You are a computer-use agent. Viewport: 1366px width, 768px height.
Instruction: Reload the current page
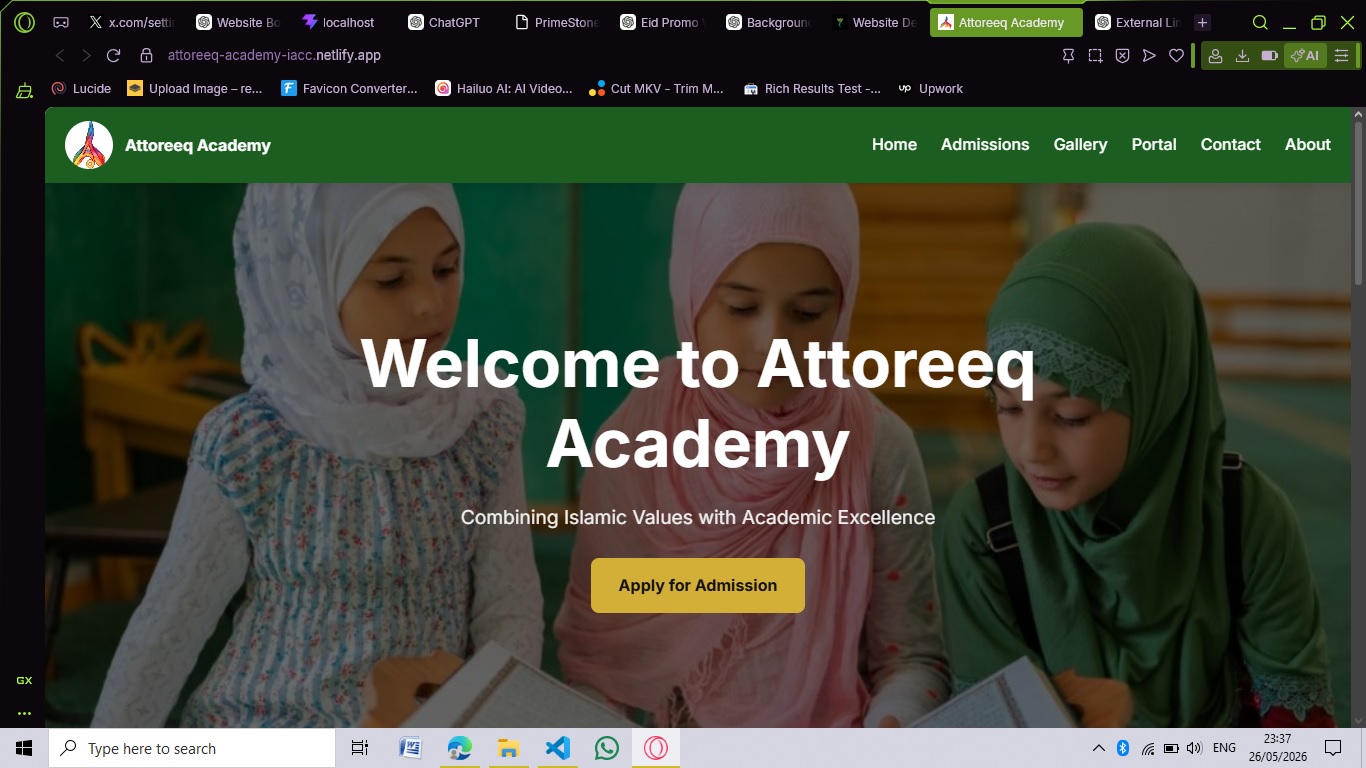(113, 56)
